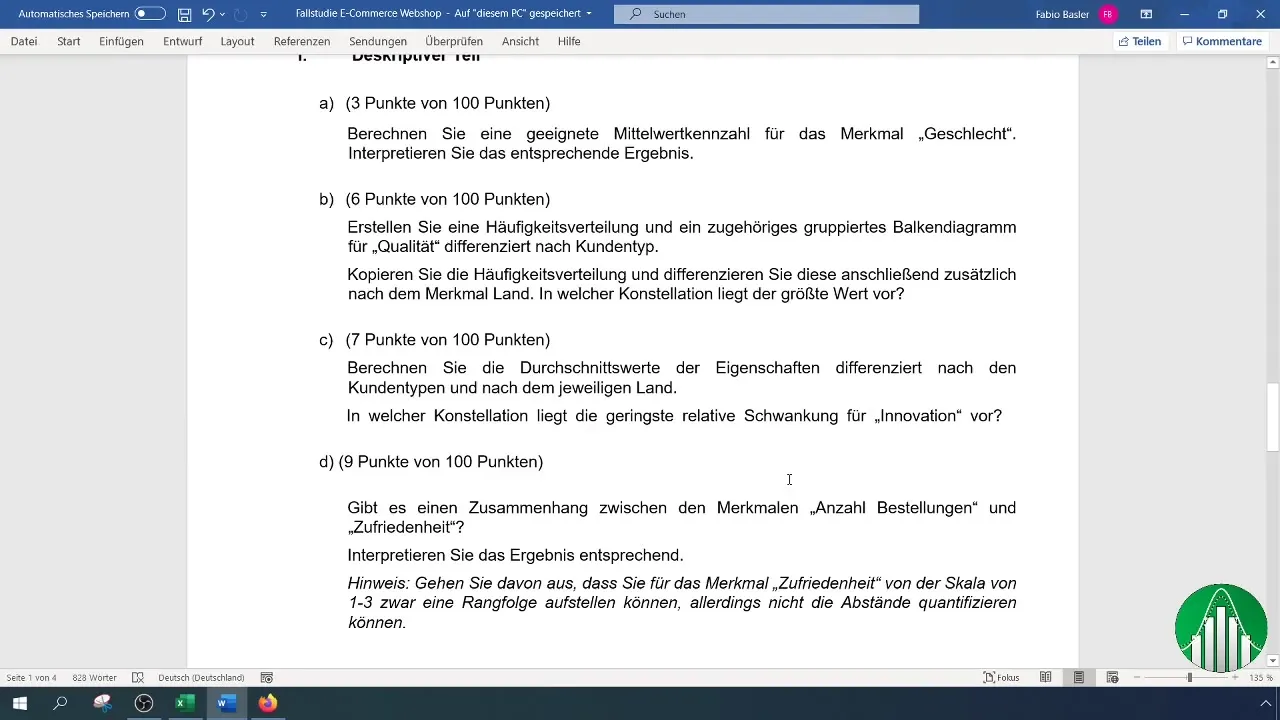Click the Undo arrow icon
The height and width of the screenshot is (720, 1280).
coord(208,15)
